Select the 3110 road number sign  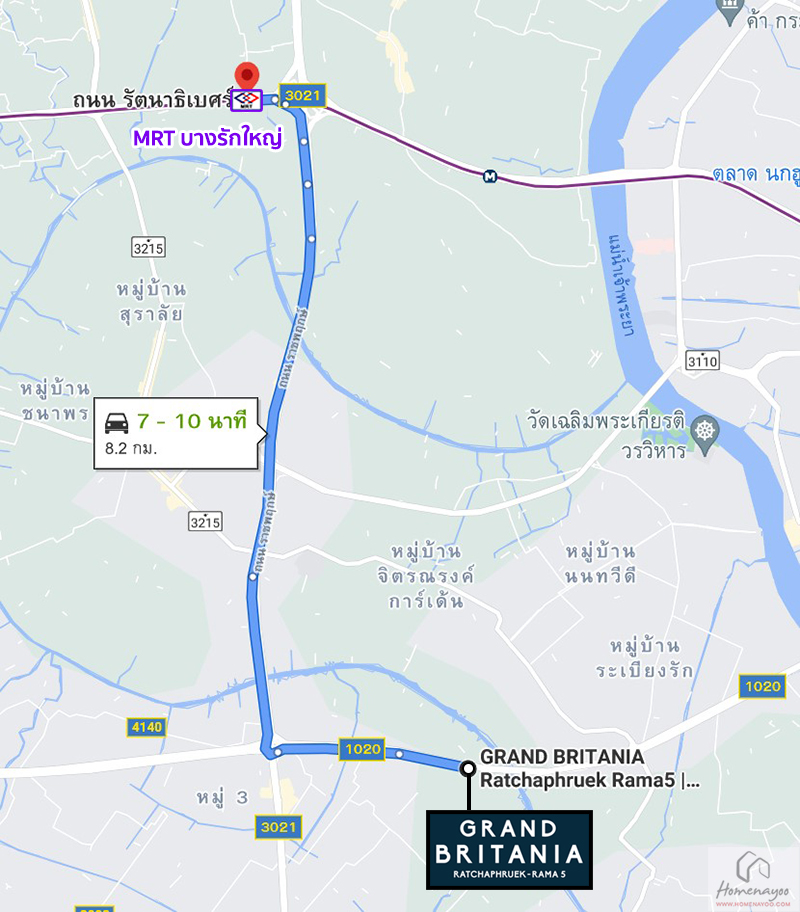[702, 361]
